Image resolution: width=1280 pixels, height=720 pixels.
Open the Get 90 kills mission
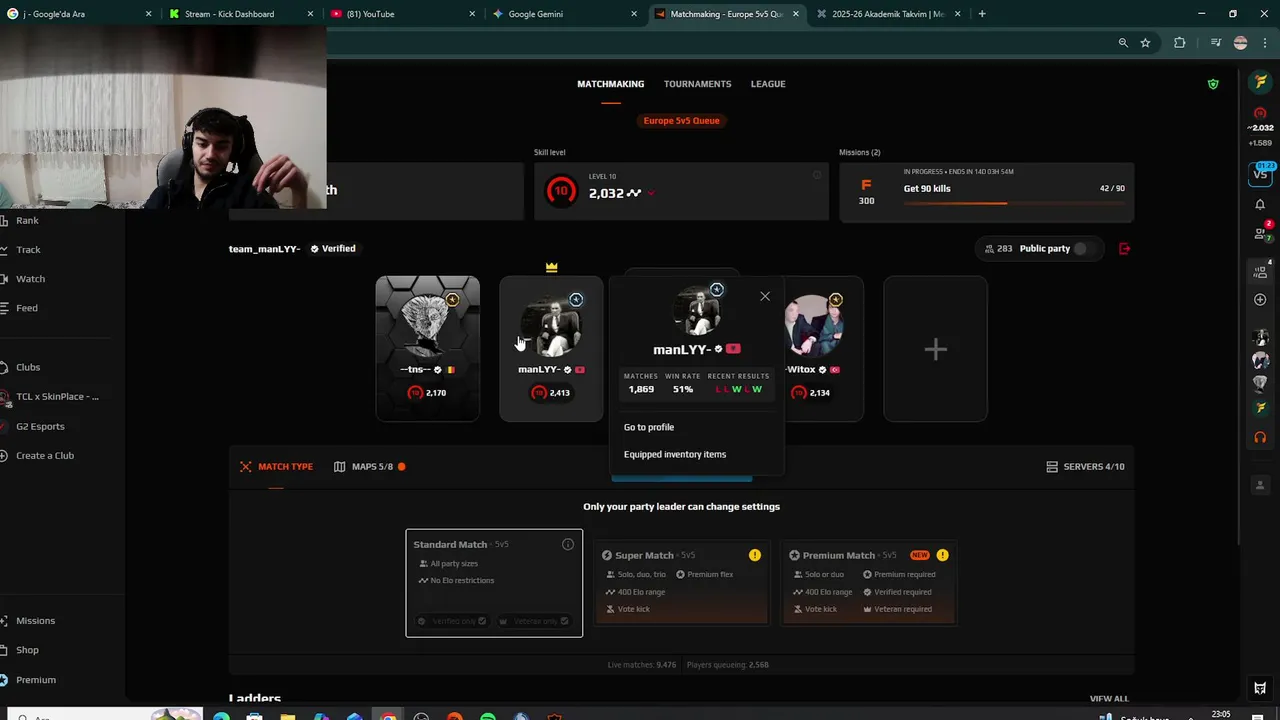point(986,192)
